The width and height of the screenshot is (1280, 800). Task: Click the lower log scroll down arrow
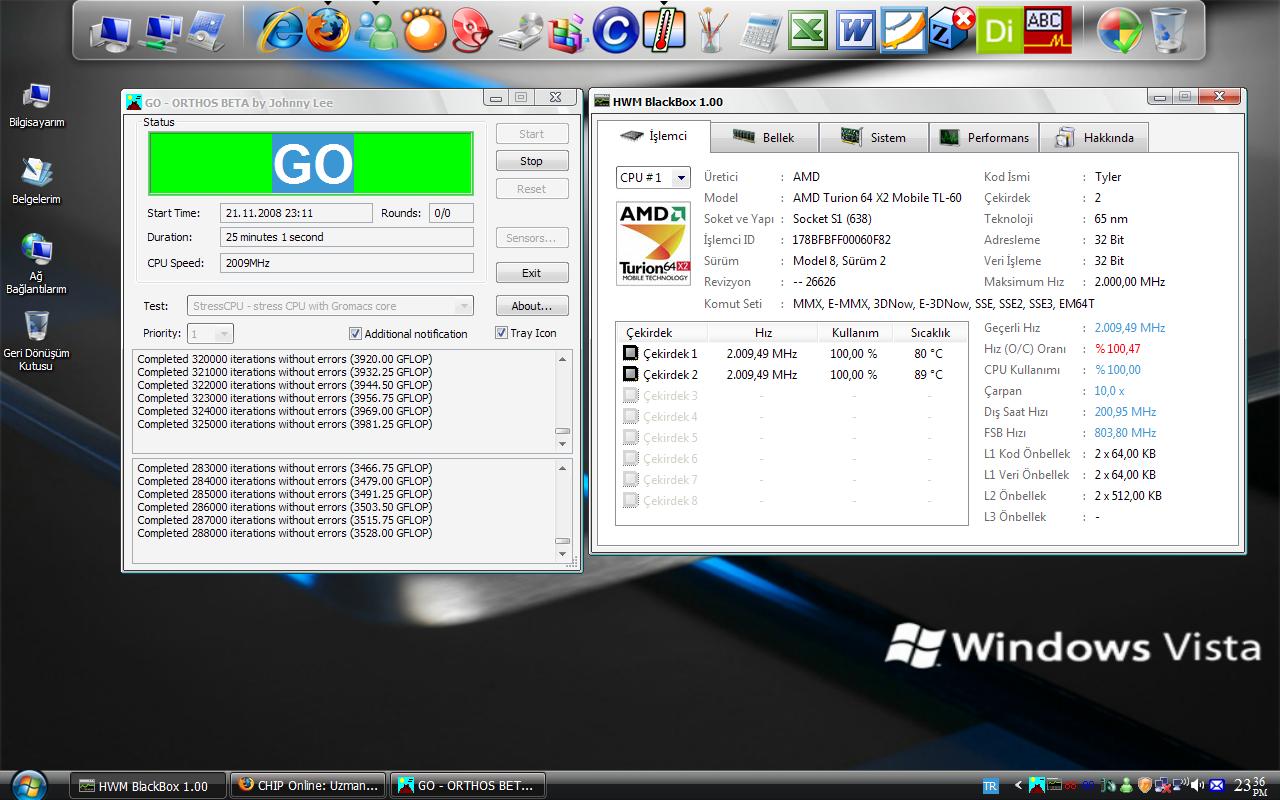click(563, 553)
